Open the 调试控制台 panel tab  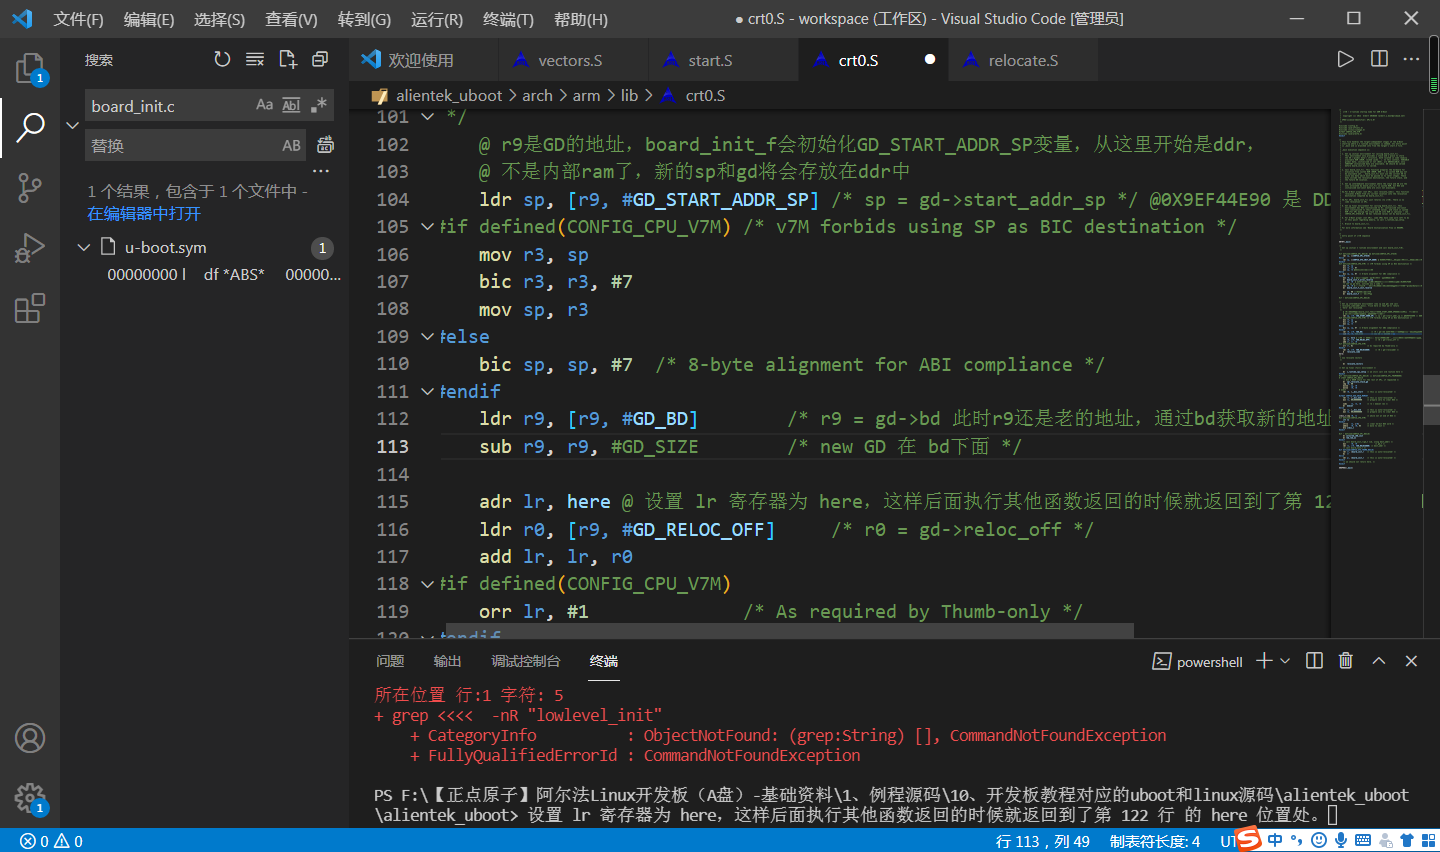click(526, 661)
